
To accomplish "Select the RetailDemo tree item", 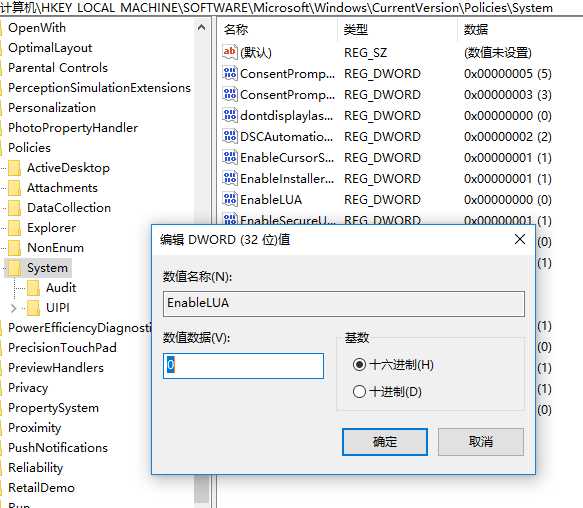I will pyautogui.click(x=41, y=488).
